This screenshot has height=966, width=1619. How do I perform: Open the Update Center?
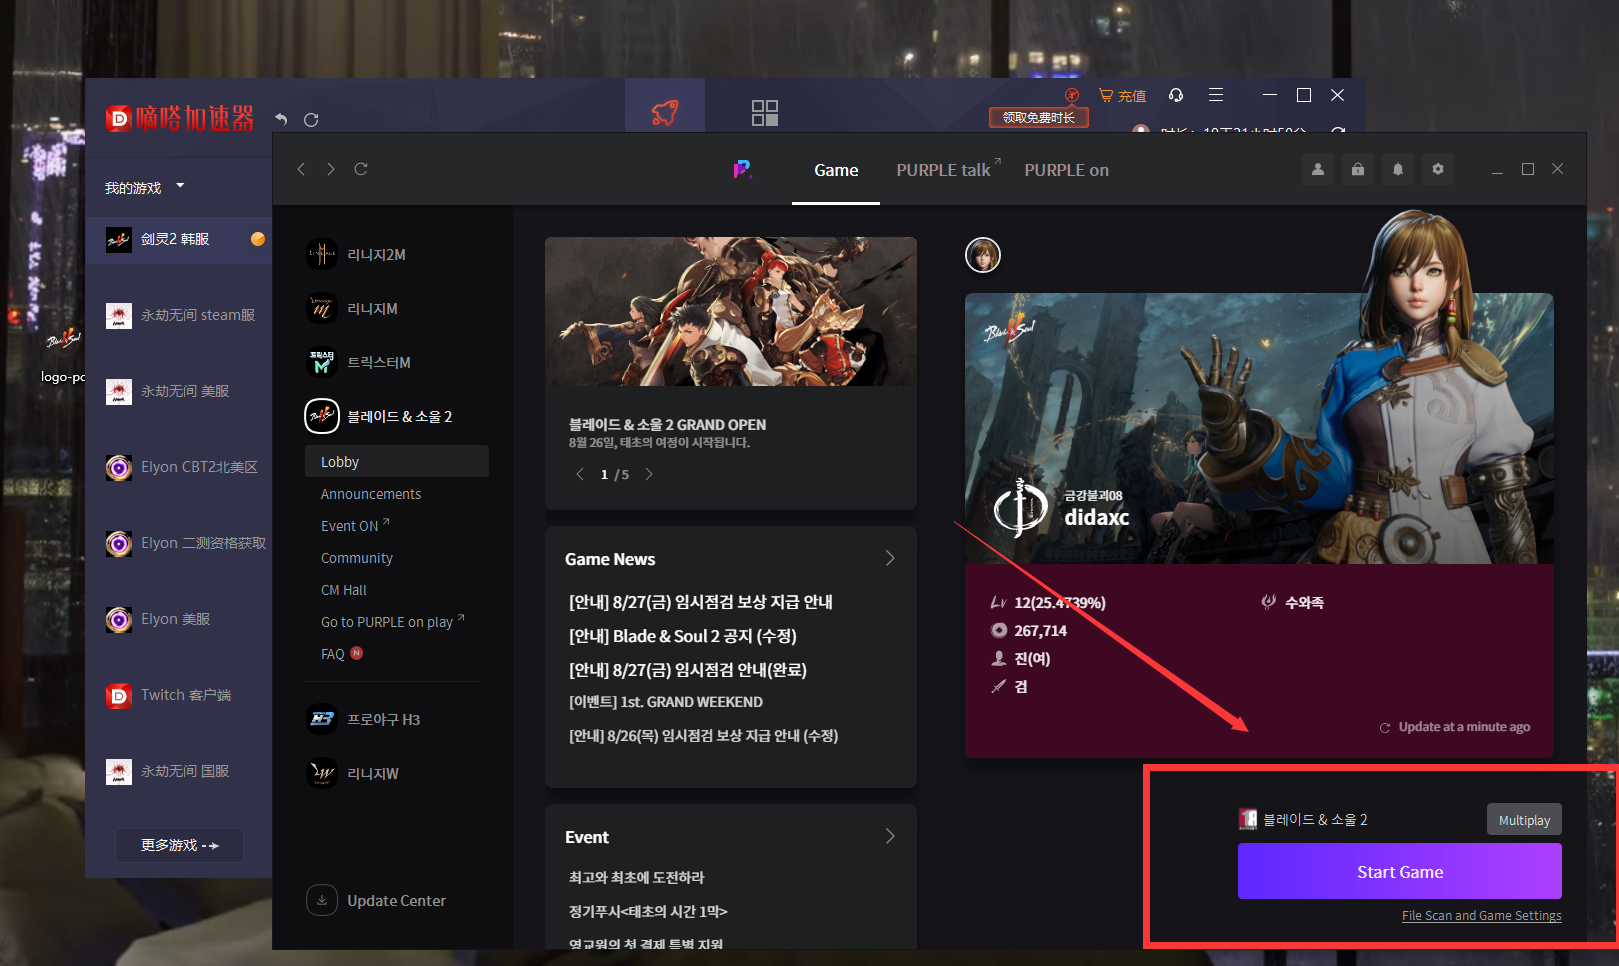pyautogui.click(x=377, y=900)
